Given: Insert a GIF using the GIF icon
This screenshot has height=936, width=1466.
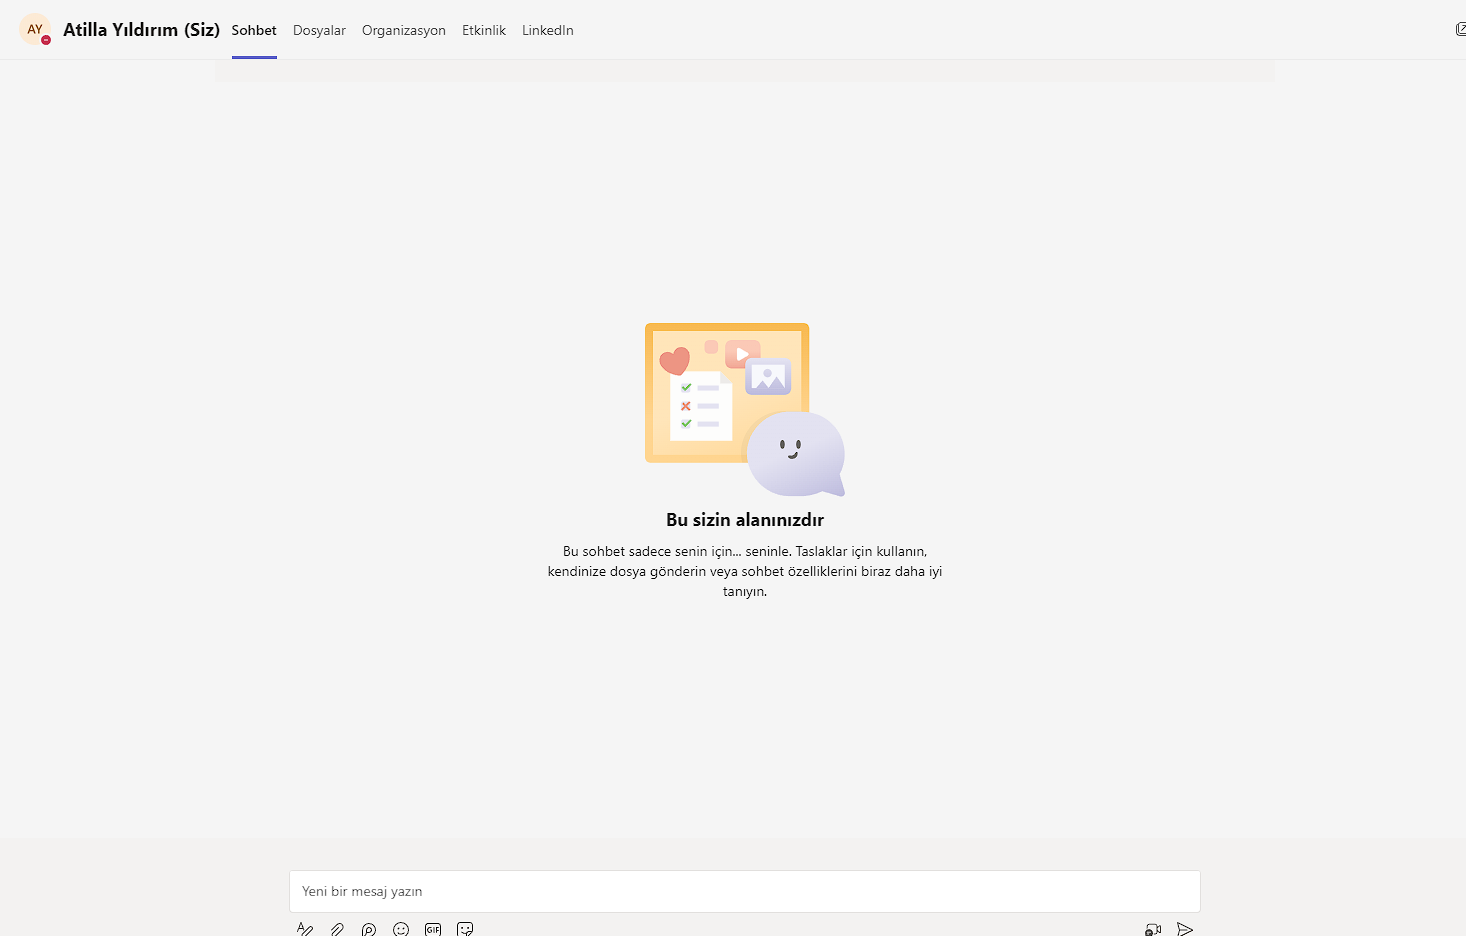Looking at the screenshot, I should pyautogui.click(x=433, y=929).
